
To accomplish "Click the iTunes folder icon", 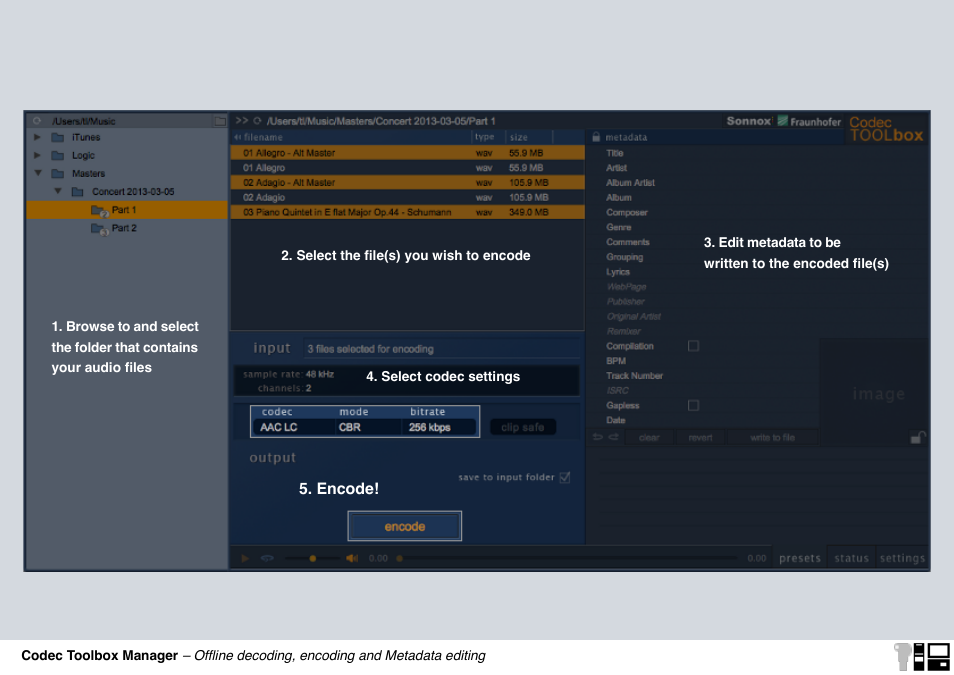I will tap(58, 137).
